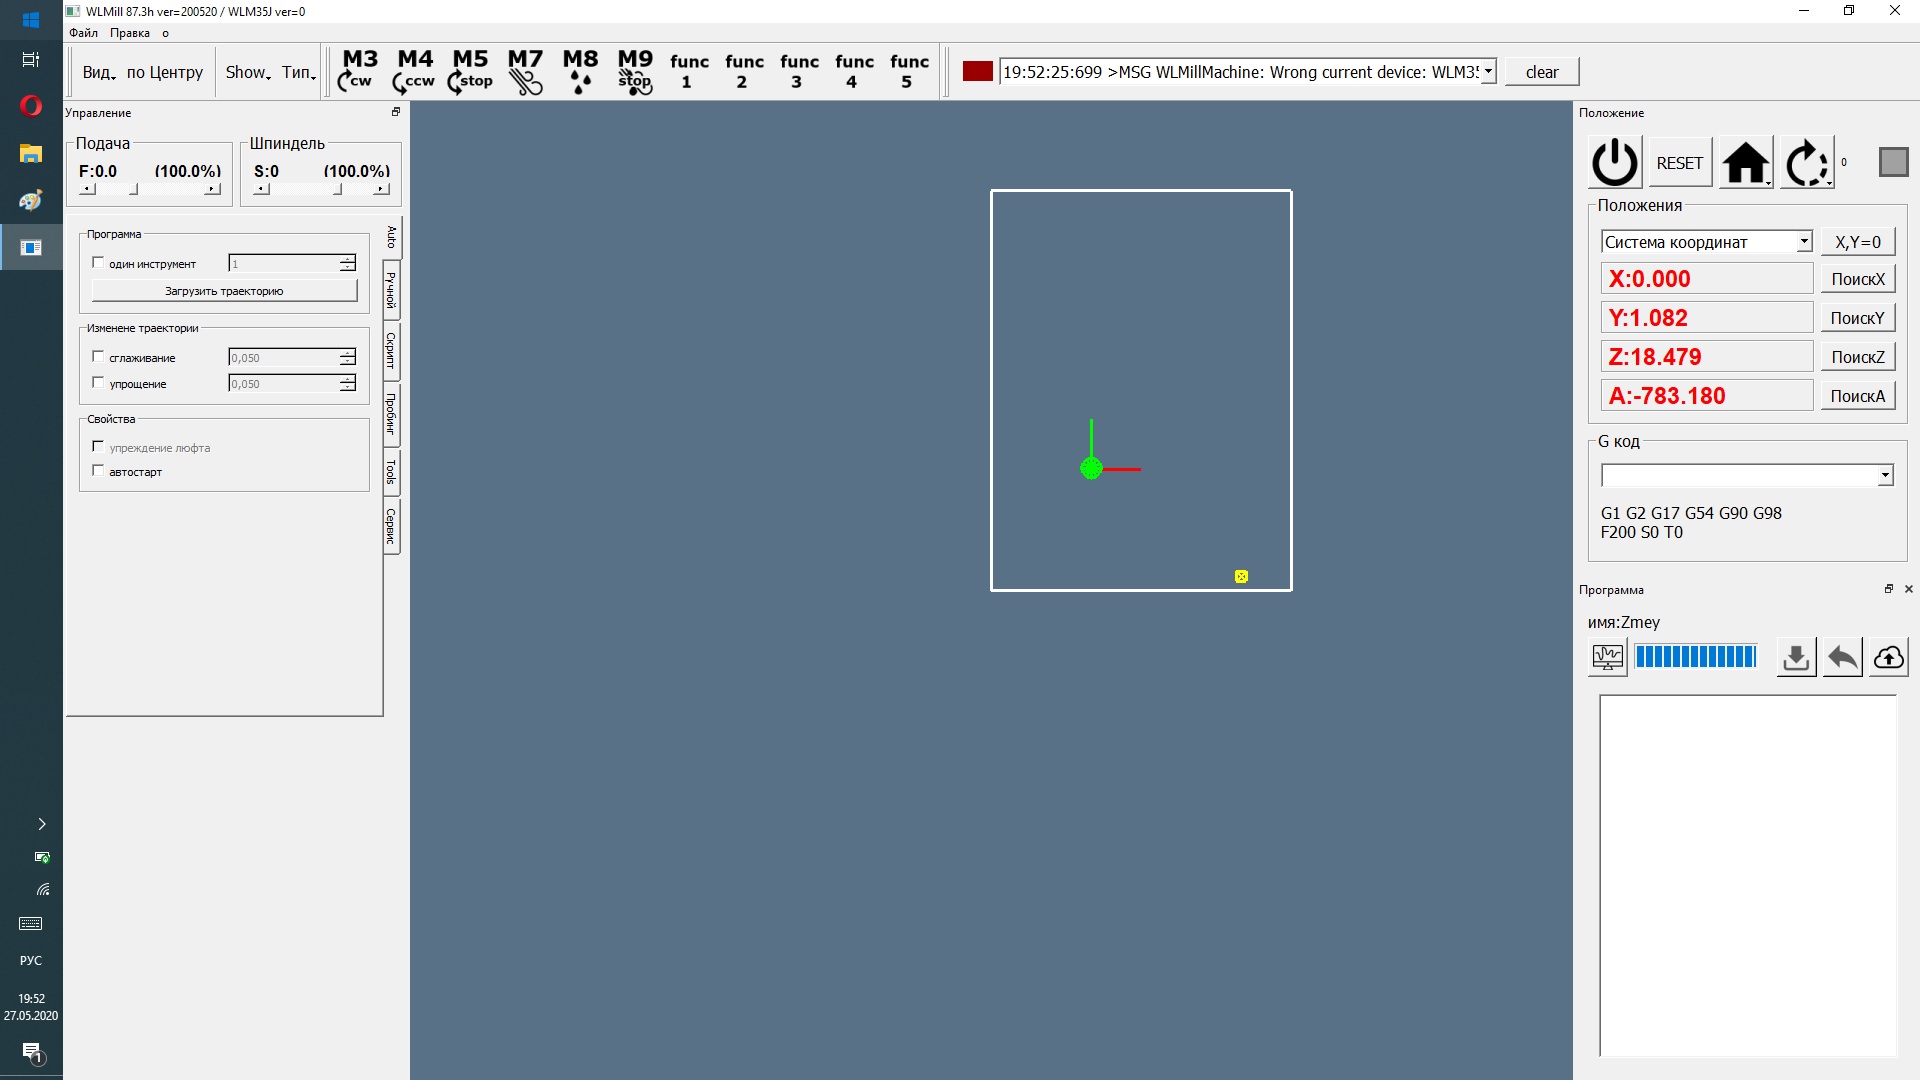The width and height of the screenshot is (1920, 1080).
Task: Check the 'автостарт' checkbox
Action: pyautogui.click(x=98, y=471)
